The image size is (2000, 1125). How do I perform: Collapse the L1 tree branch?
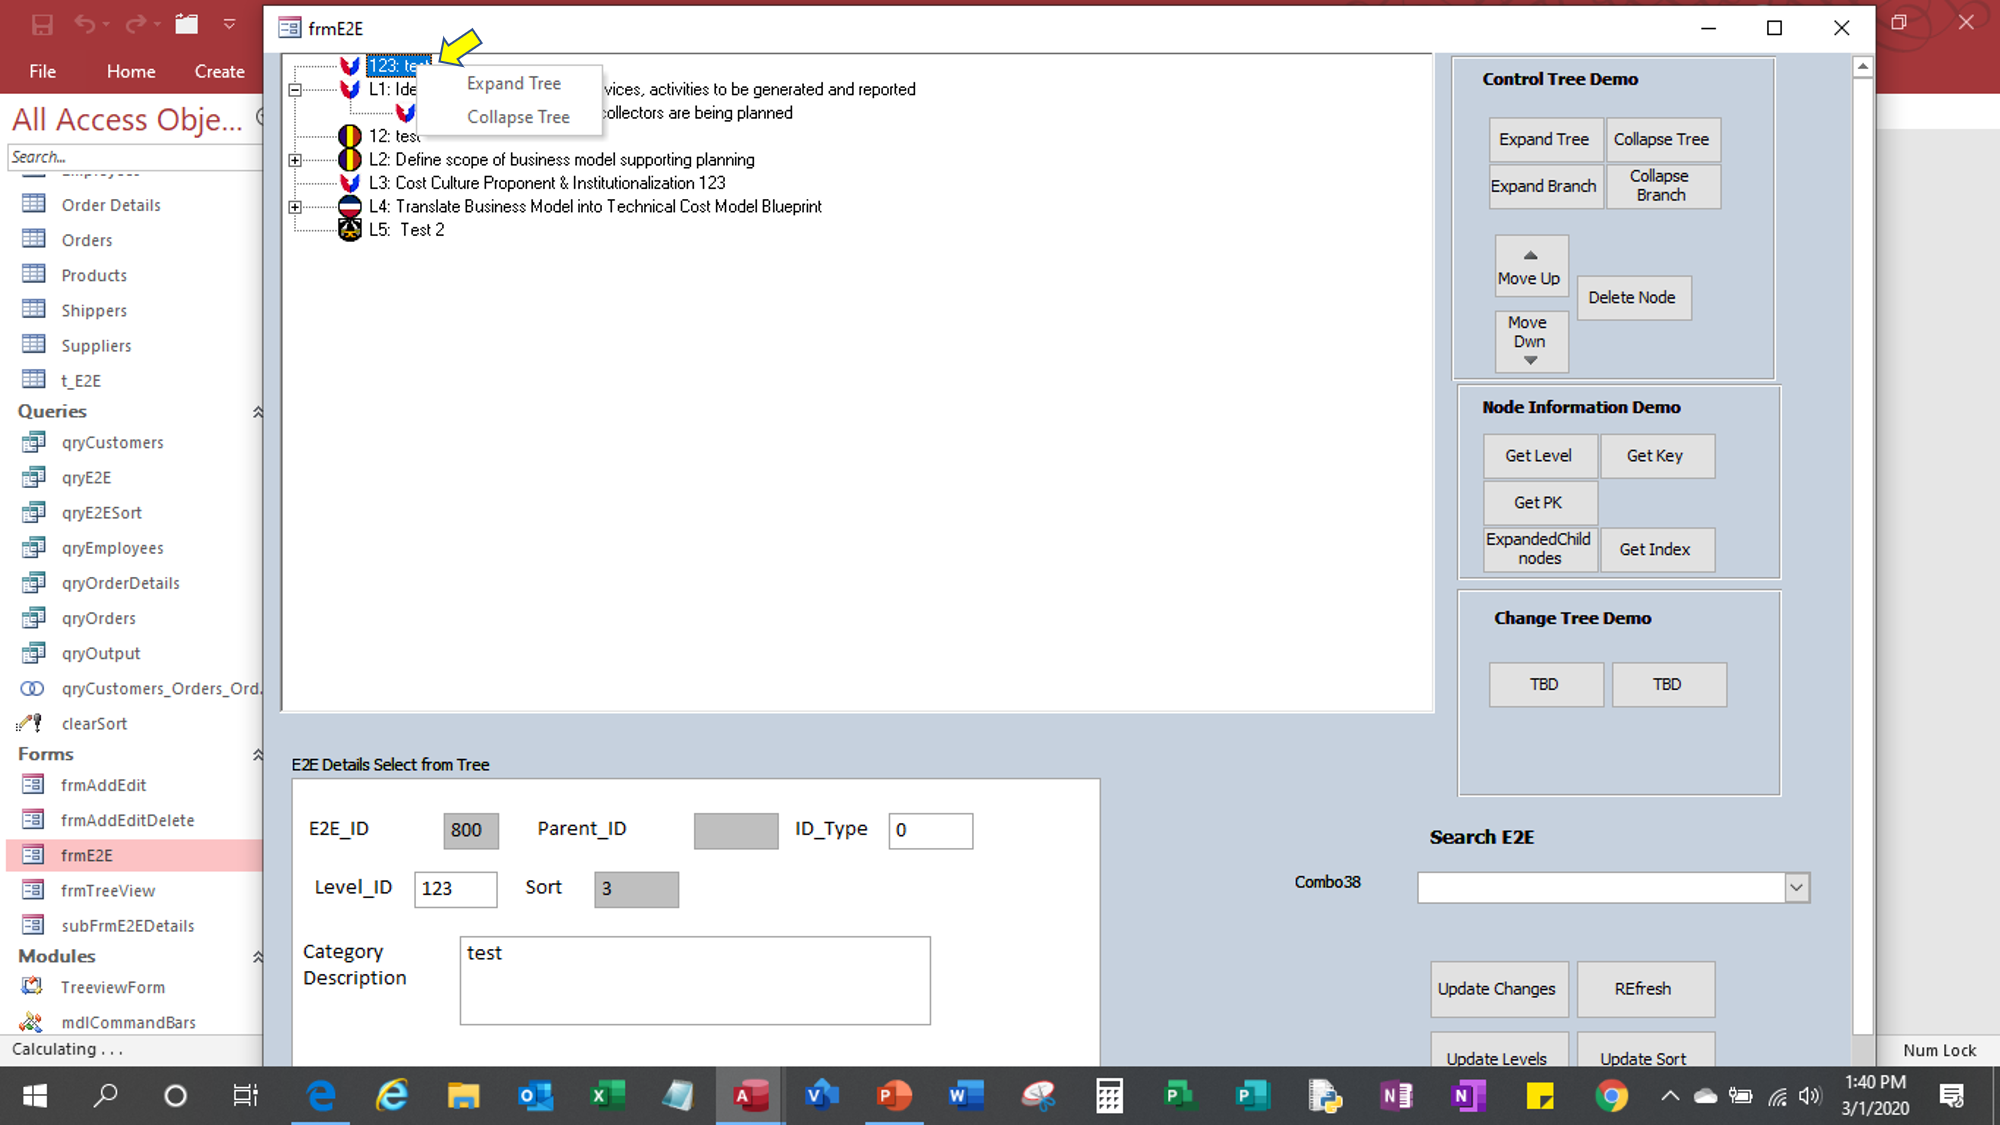295,90
